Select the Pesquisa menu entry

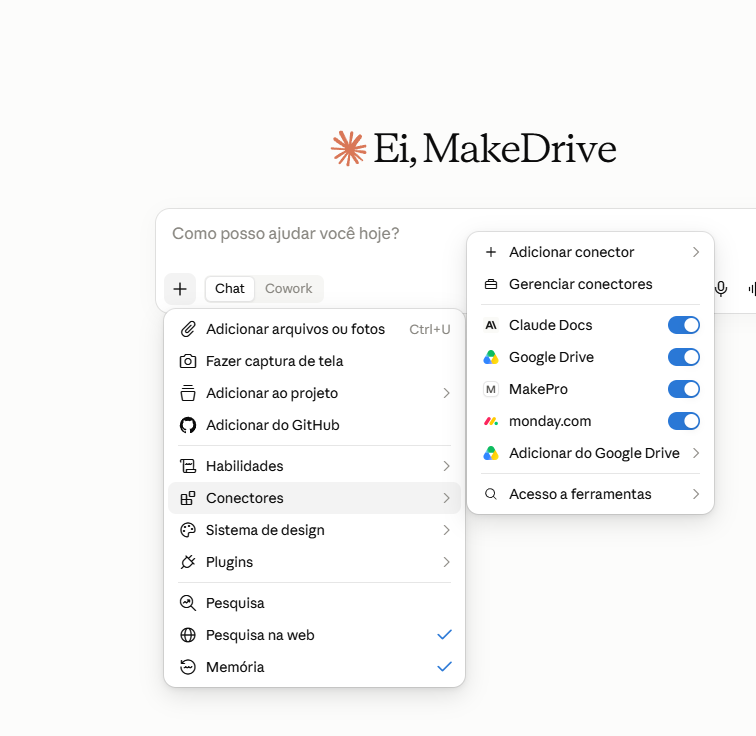pos(314,603)
